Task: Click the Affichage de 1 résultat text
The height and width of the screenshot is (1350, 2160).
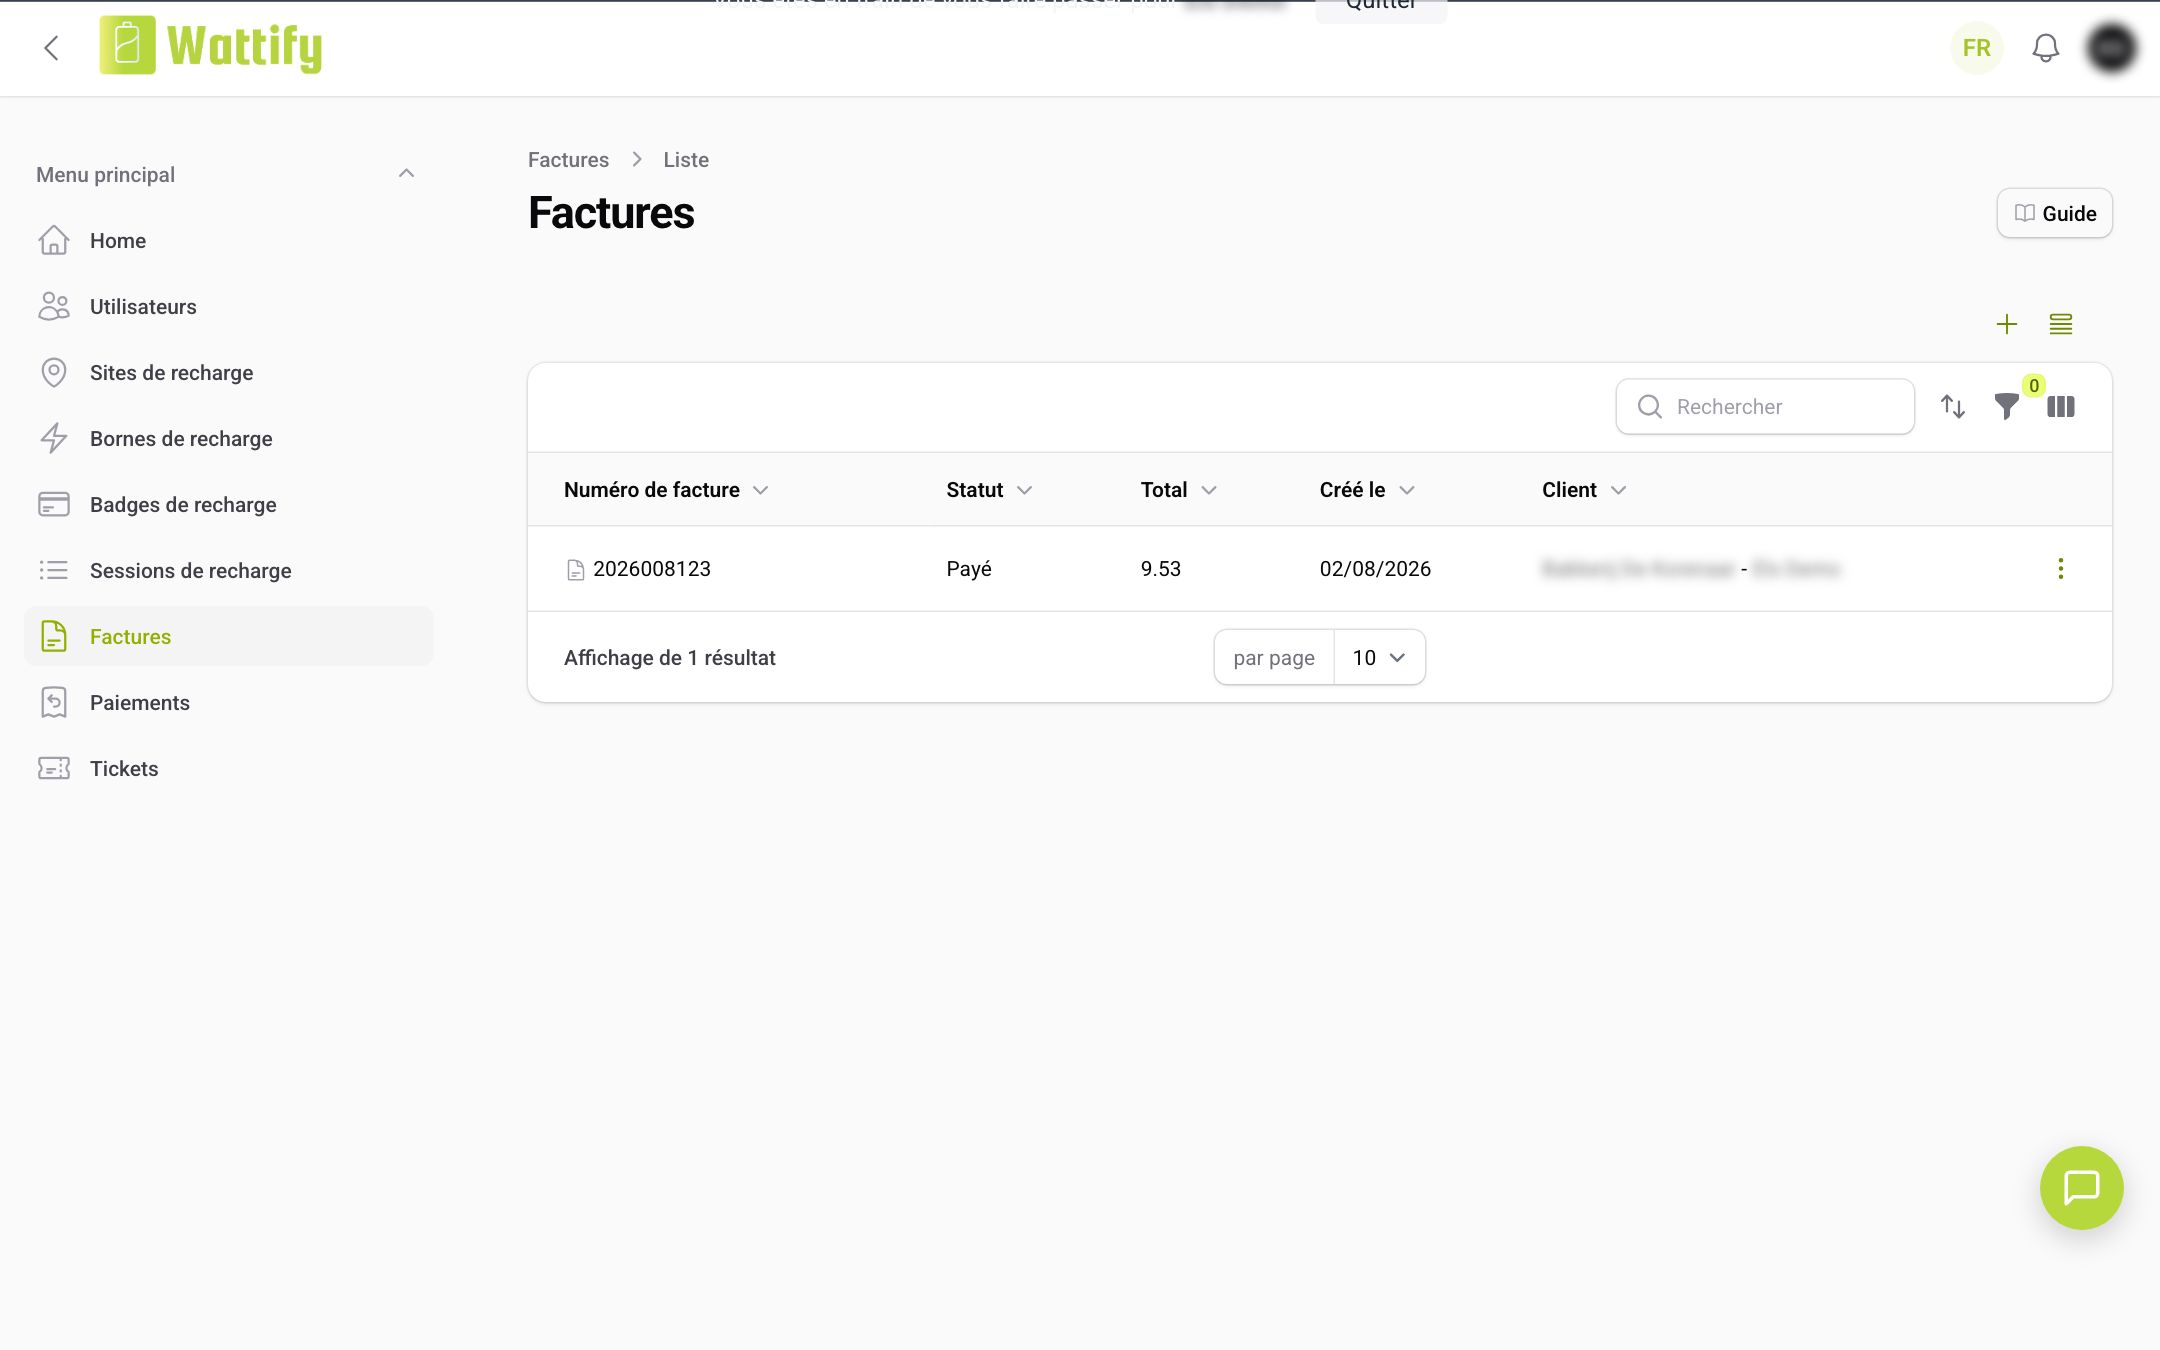Action: 669,657
